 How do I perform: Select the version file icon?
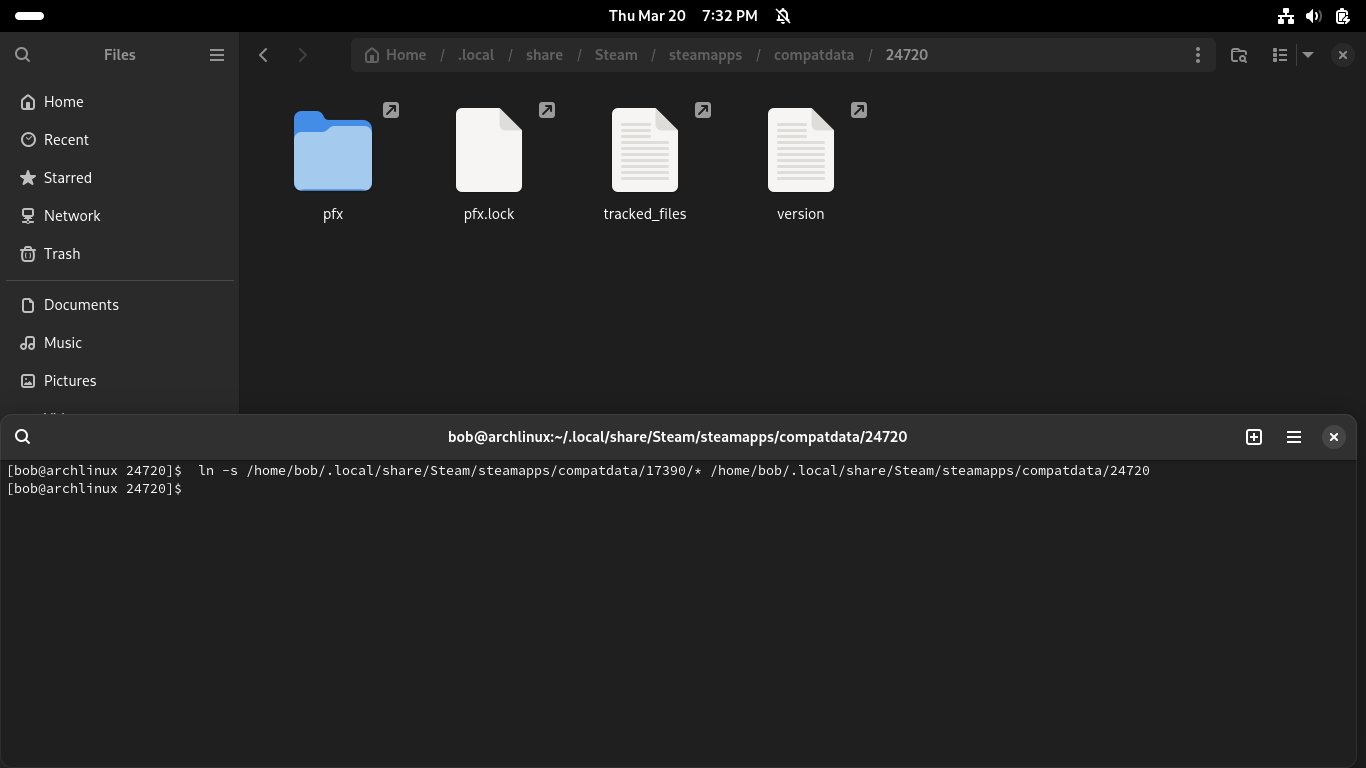[801, 150]
